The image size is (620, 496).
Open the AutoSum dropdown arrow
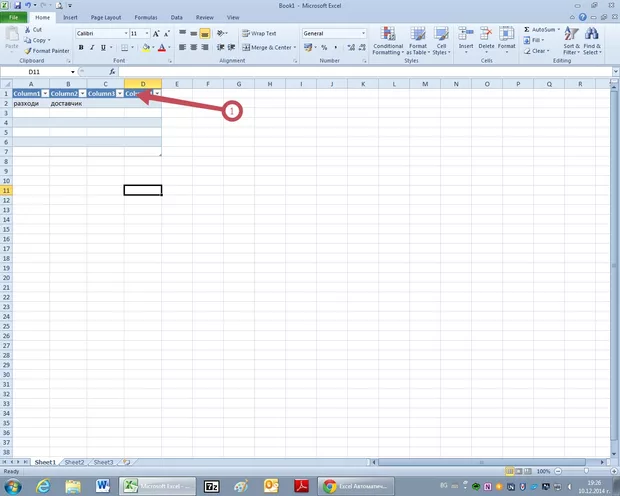[558, 30]
